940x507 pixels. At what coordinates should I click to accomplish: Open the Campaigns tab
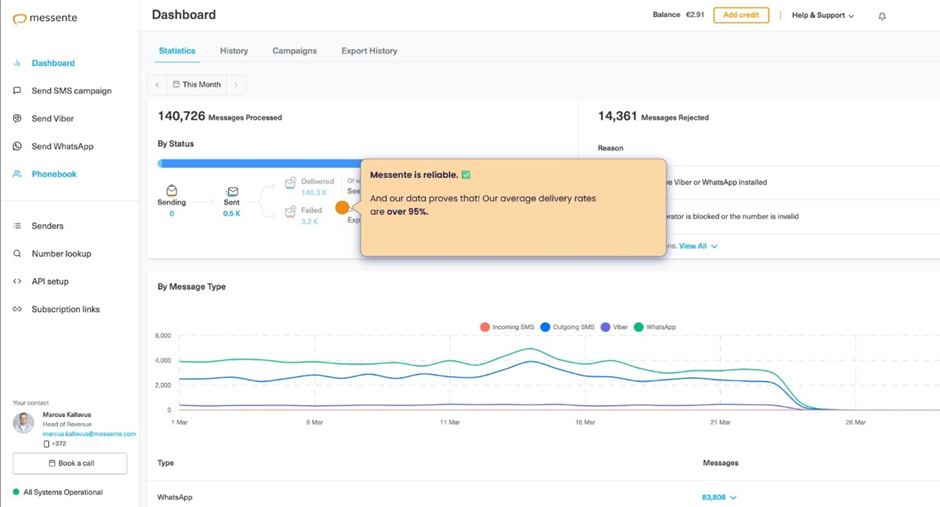coord(294,51)
